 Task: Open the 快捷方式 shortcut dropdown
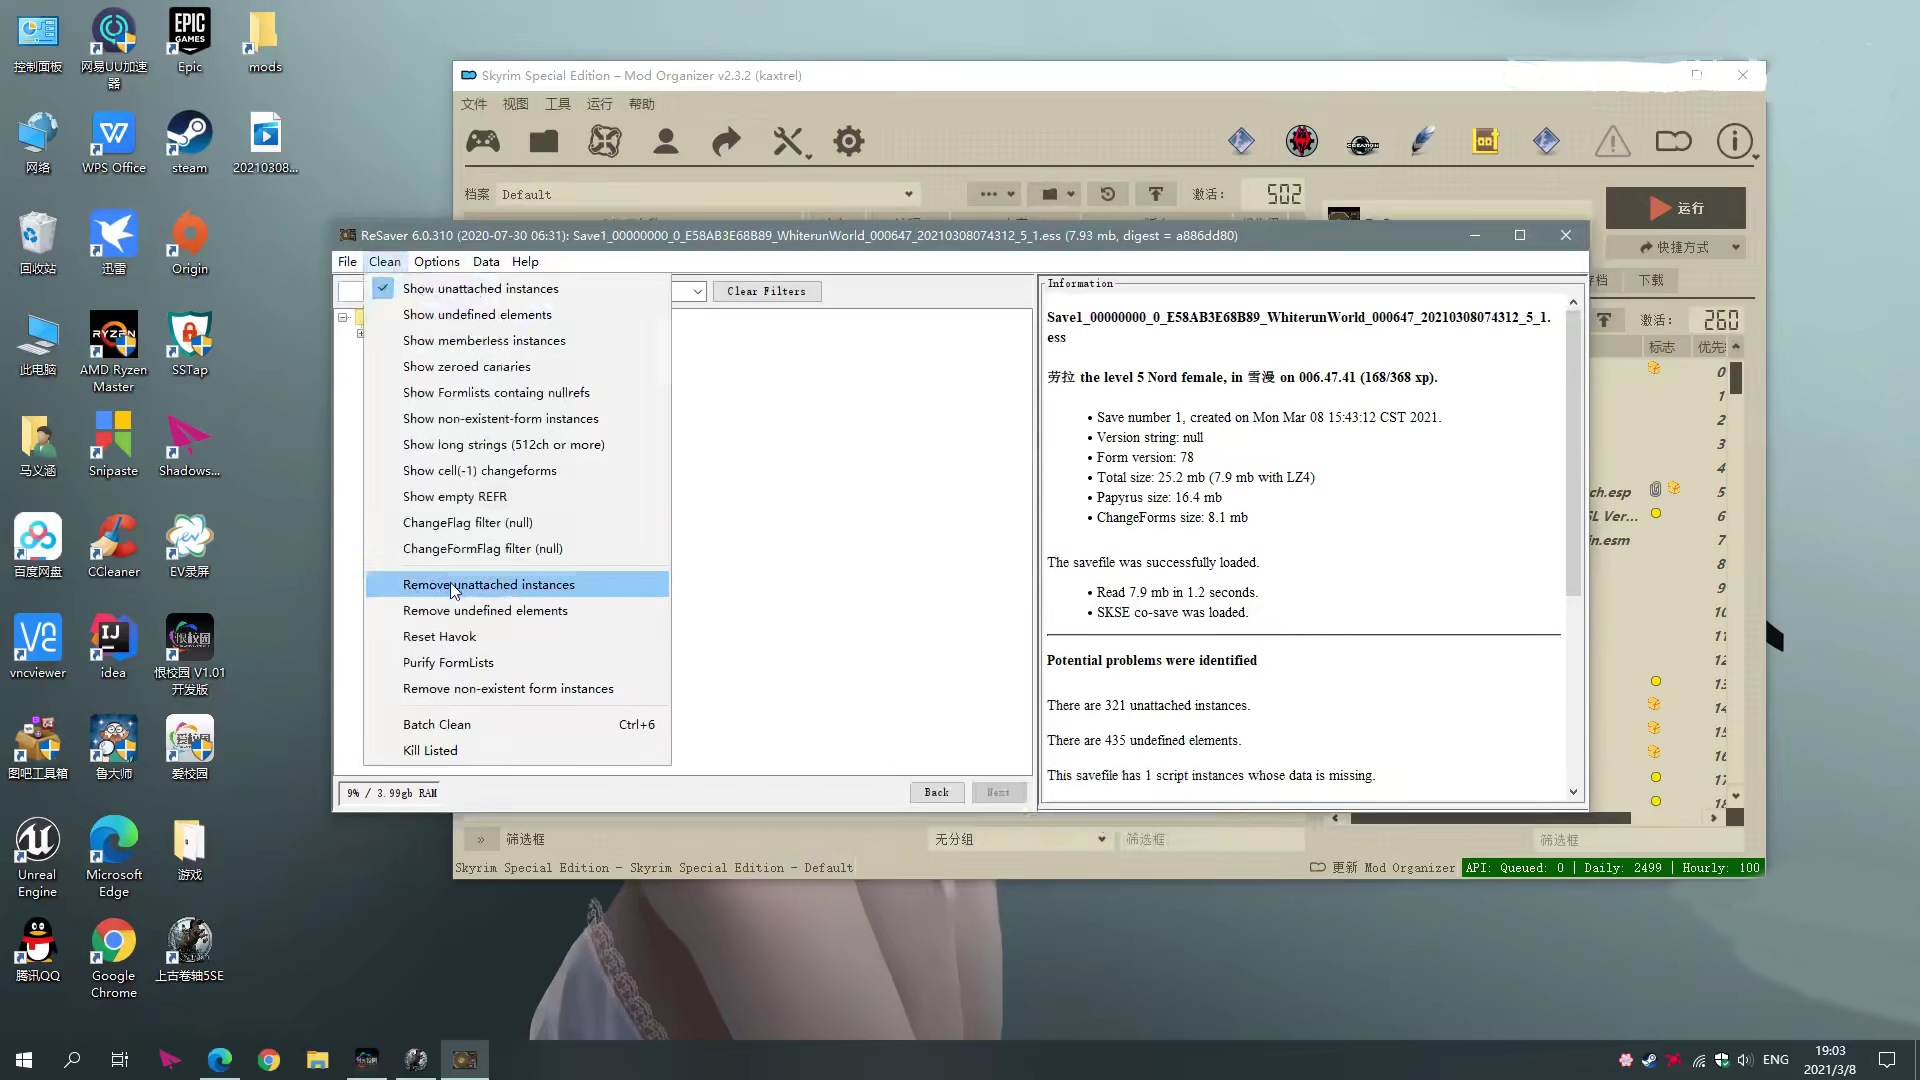[x=1677, y=247]
